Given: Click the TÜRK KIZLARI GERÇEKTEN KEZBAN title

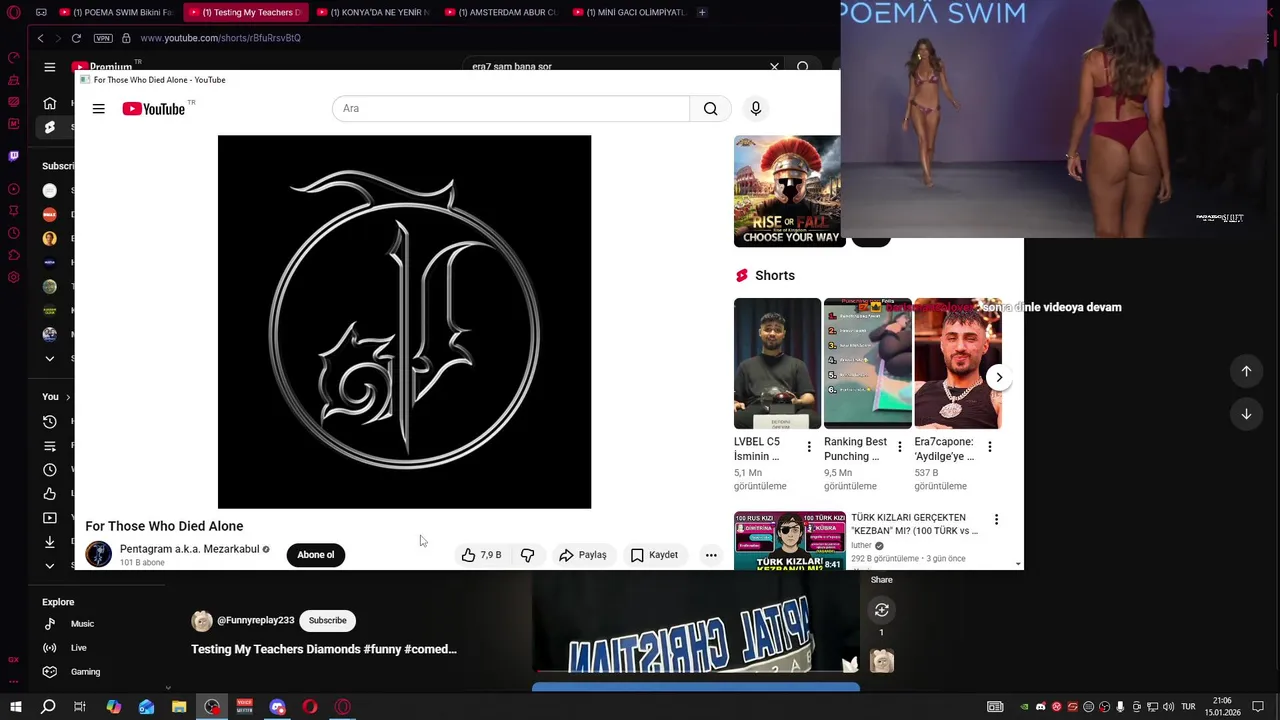Looking at the screenshot, I should point(914,524).
